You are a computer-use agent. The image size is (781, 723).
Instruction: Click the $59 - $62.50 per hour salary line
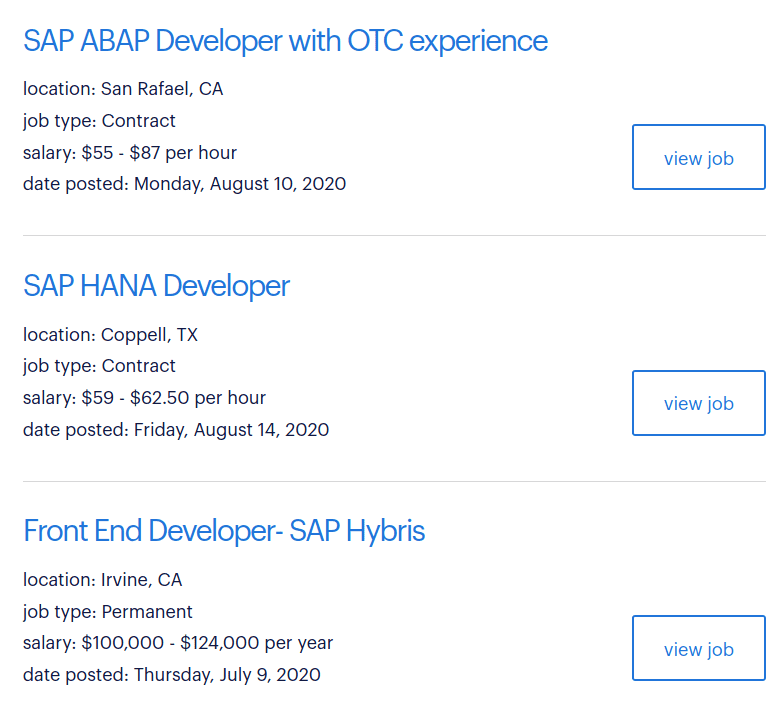point(144,398)
